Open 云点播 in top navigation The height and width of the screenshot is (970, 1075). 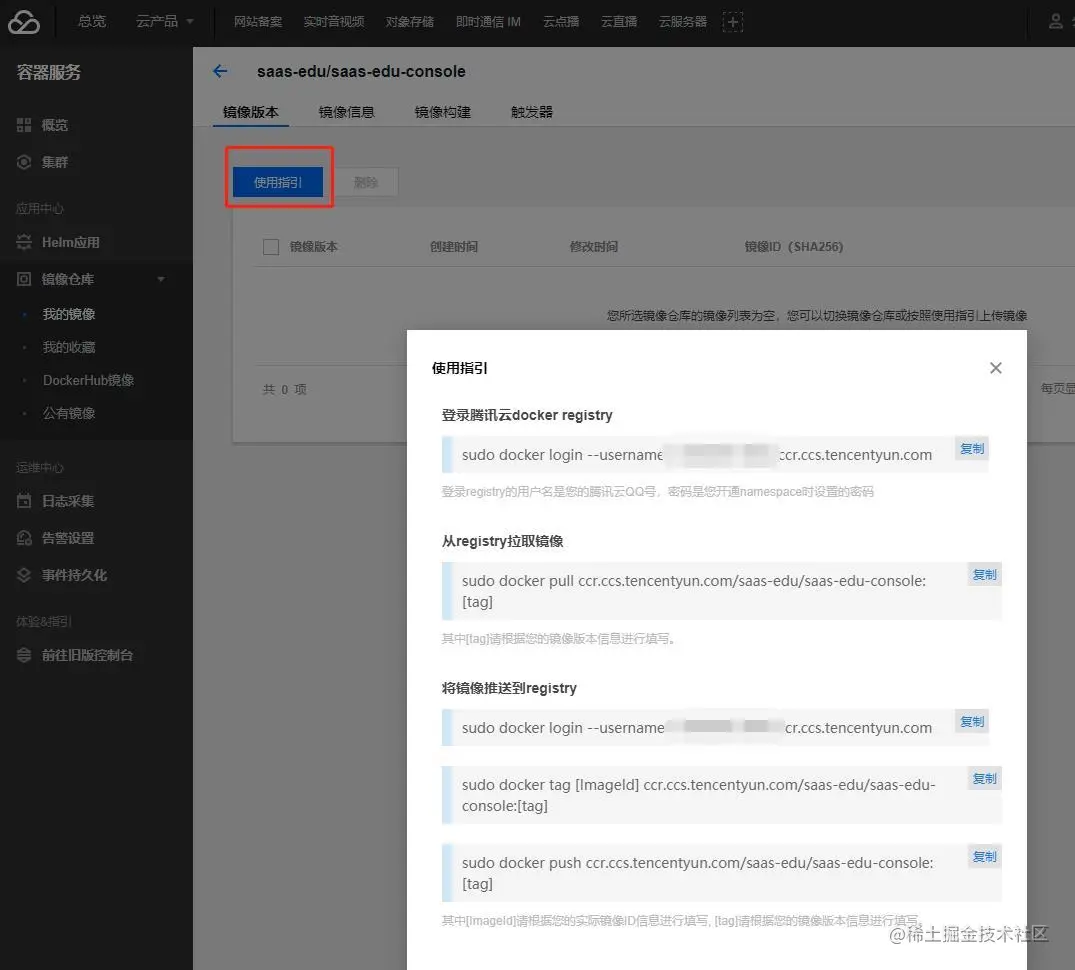[561, 22]
